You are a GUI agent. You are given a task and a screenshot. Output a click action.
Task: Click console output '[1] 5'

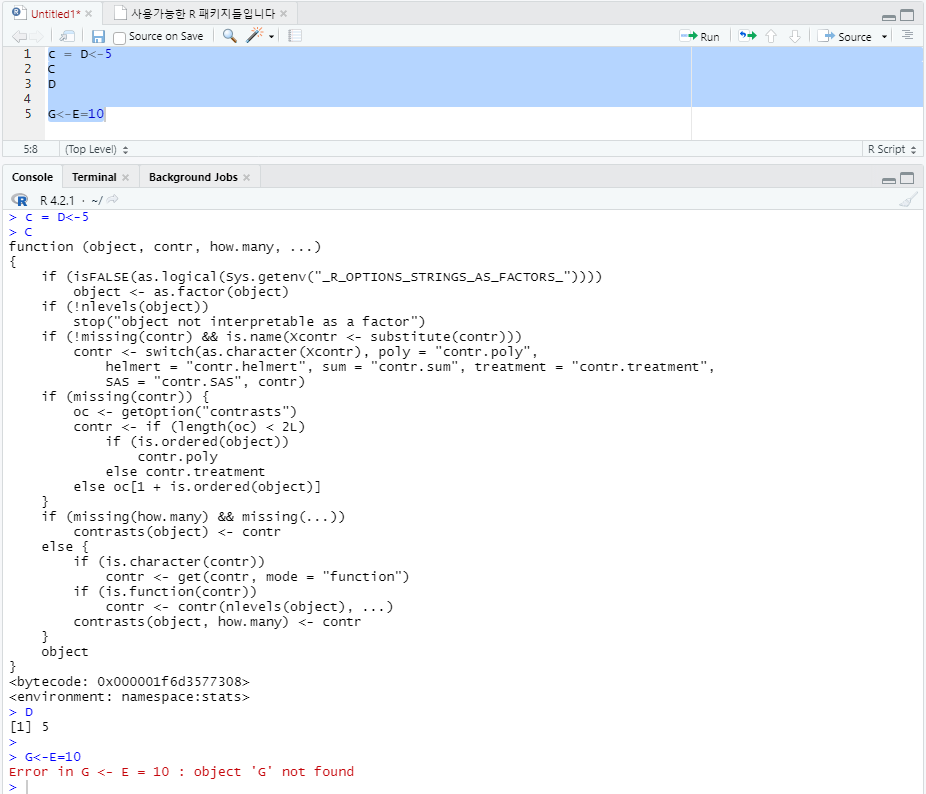(x=29, y=727)
